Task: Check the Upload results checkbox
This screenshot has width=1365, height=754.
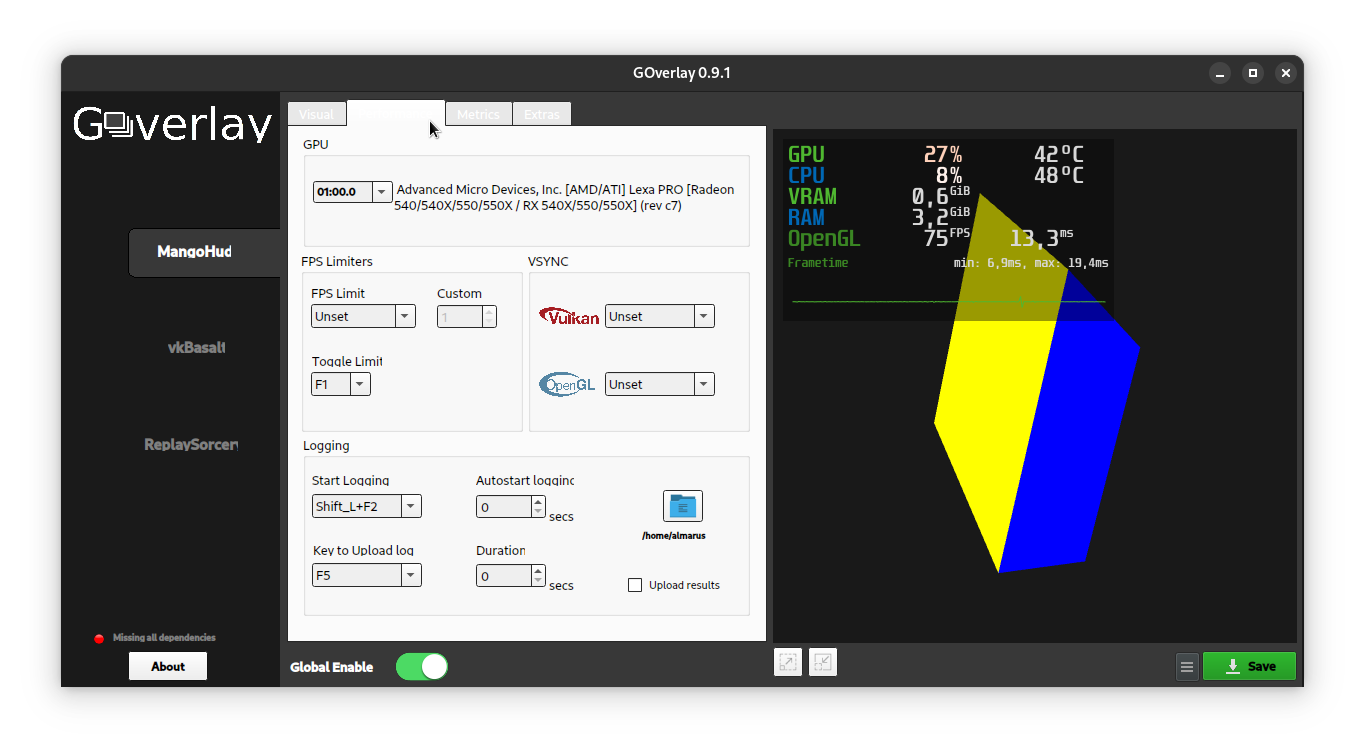Action: point(635,585)
